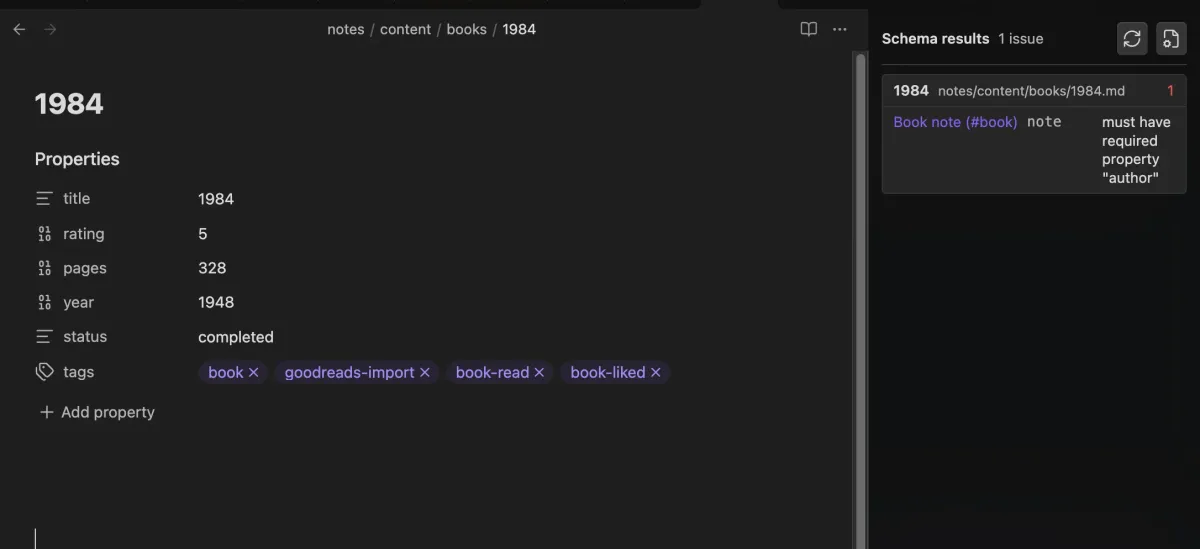
Task: Click the goodreads-import tag label
Action: 349,372
